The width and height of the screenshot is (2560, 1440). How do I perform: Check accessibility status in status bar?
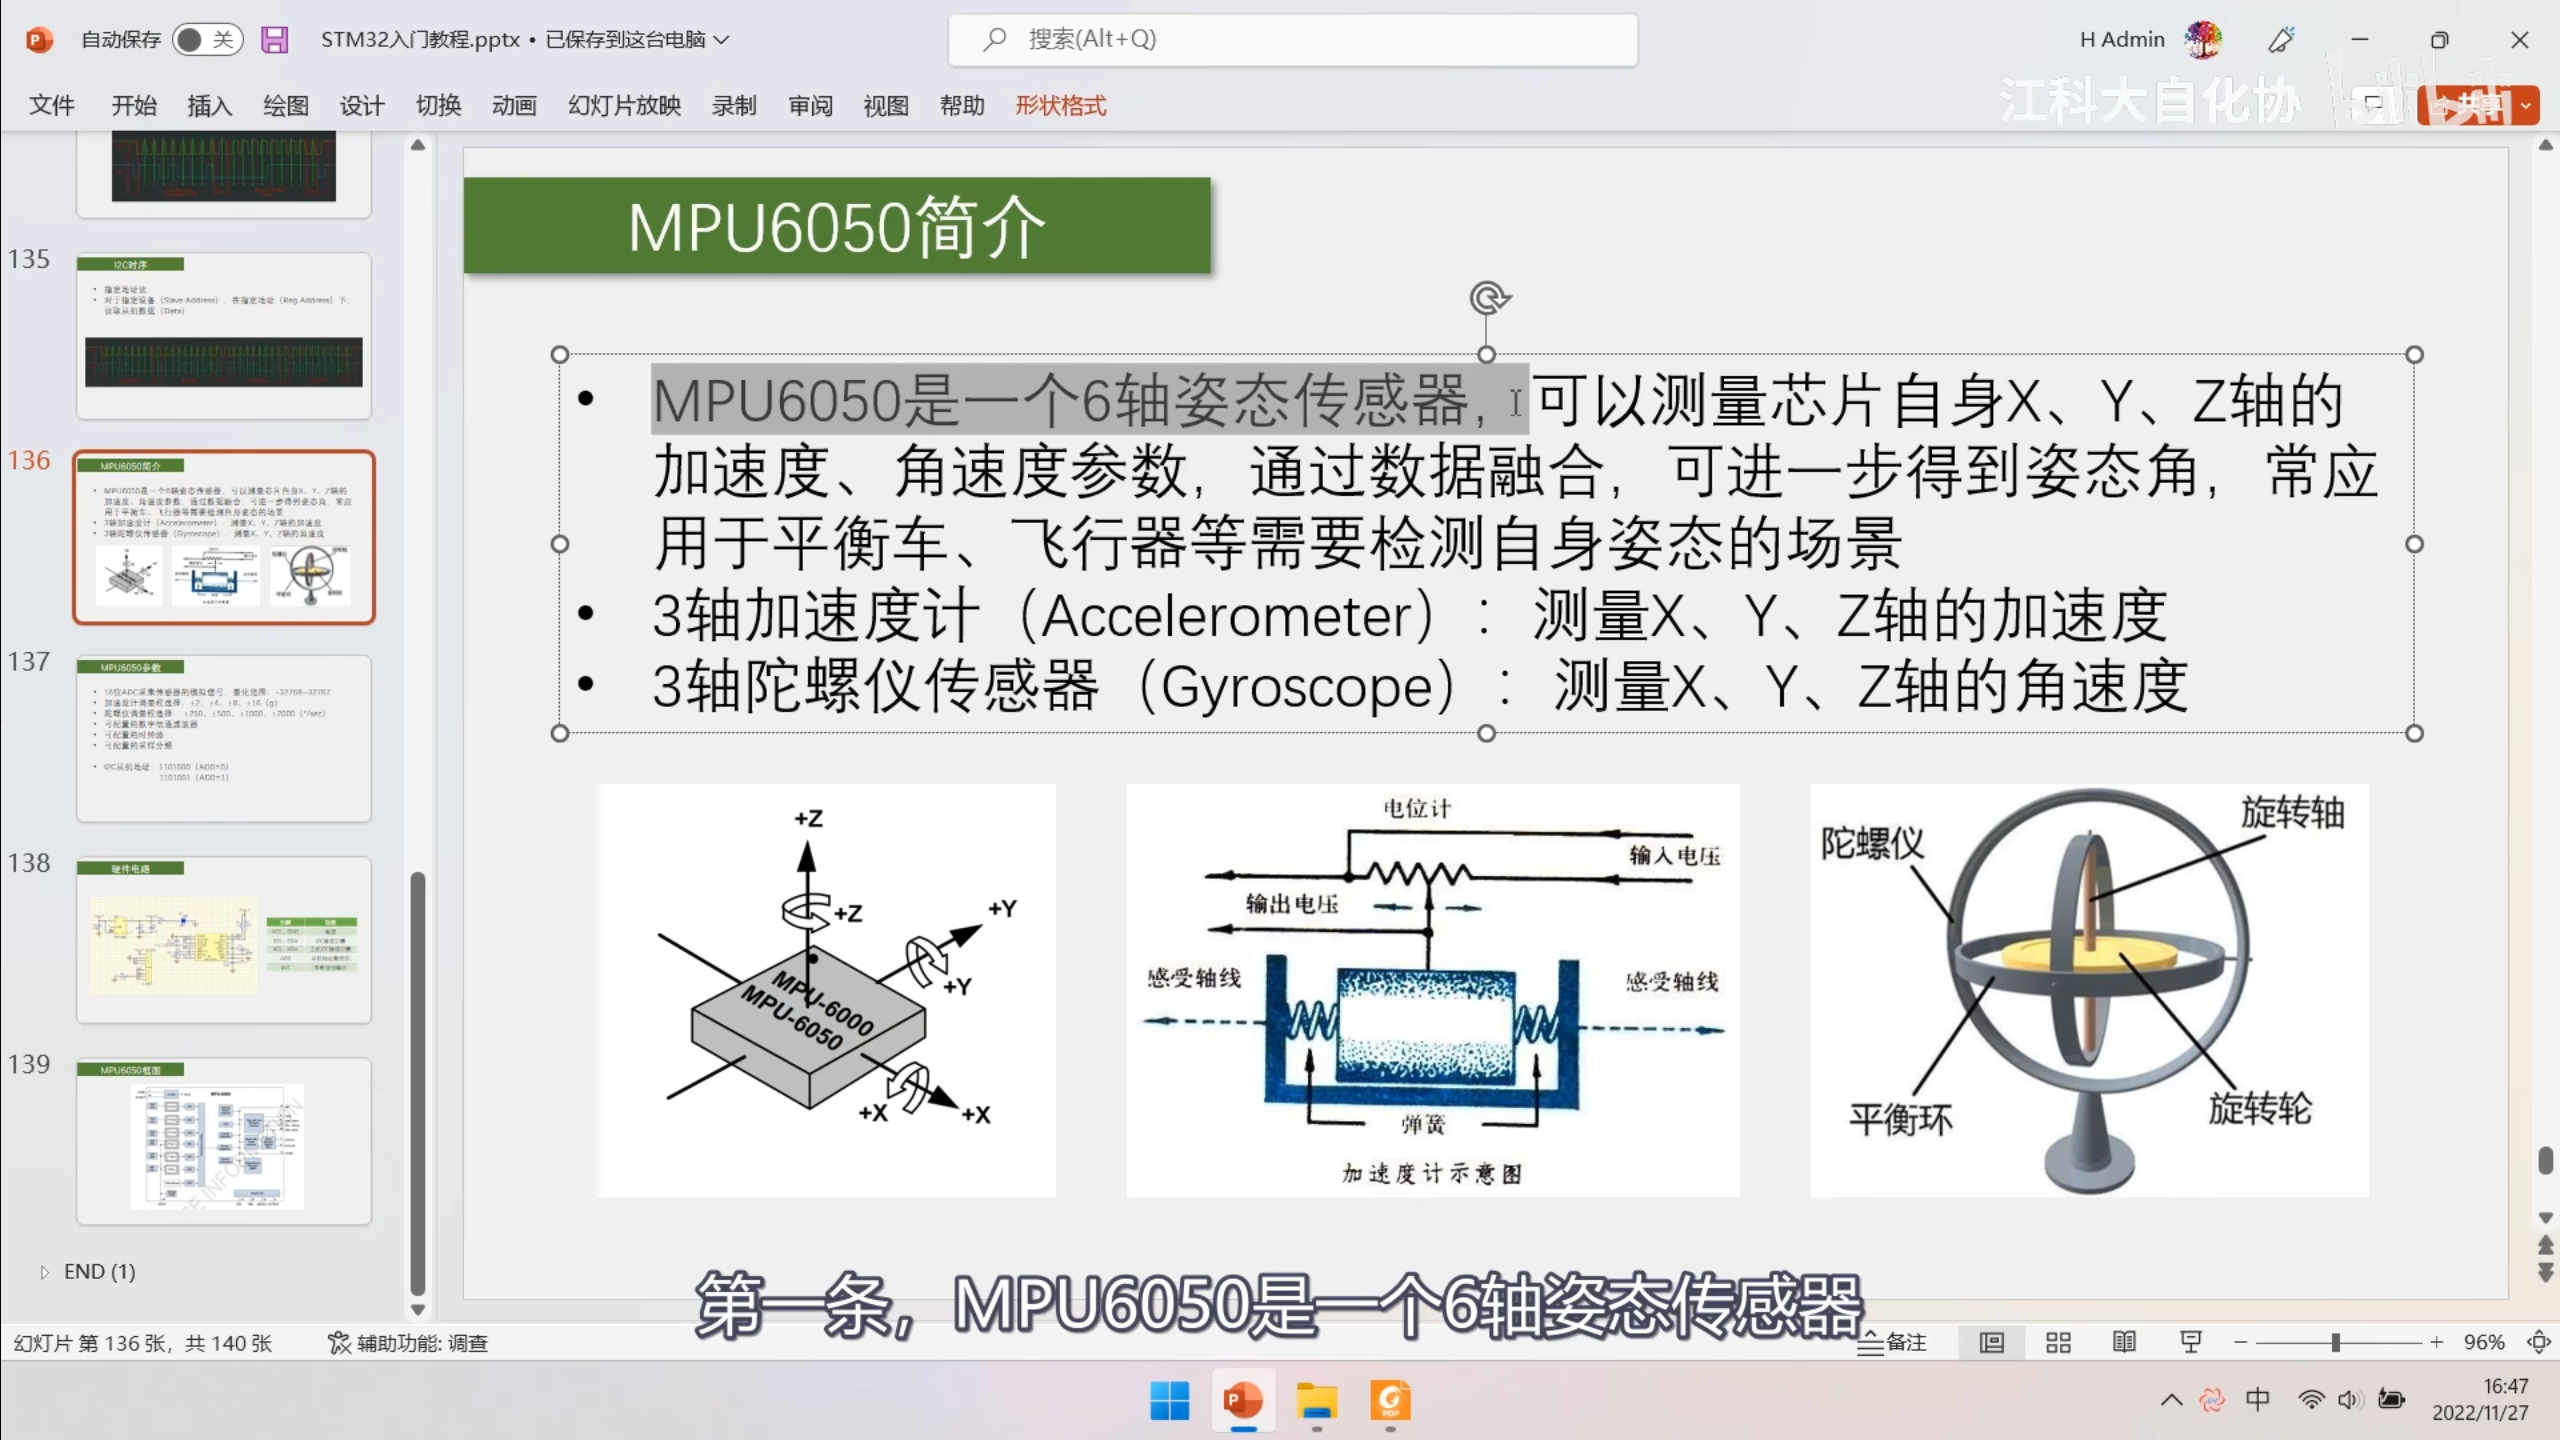click(408, 1343)
